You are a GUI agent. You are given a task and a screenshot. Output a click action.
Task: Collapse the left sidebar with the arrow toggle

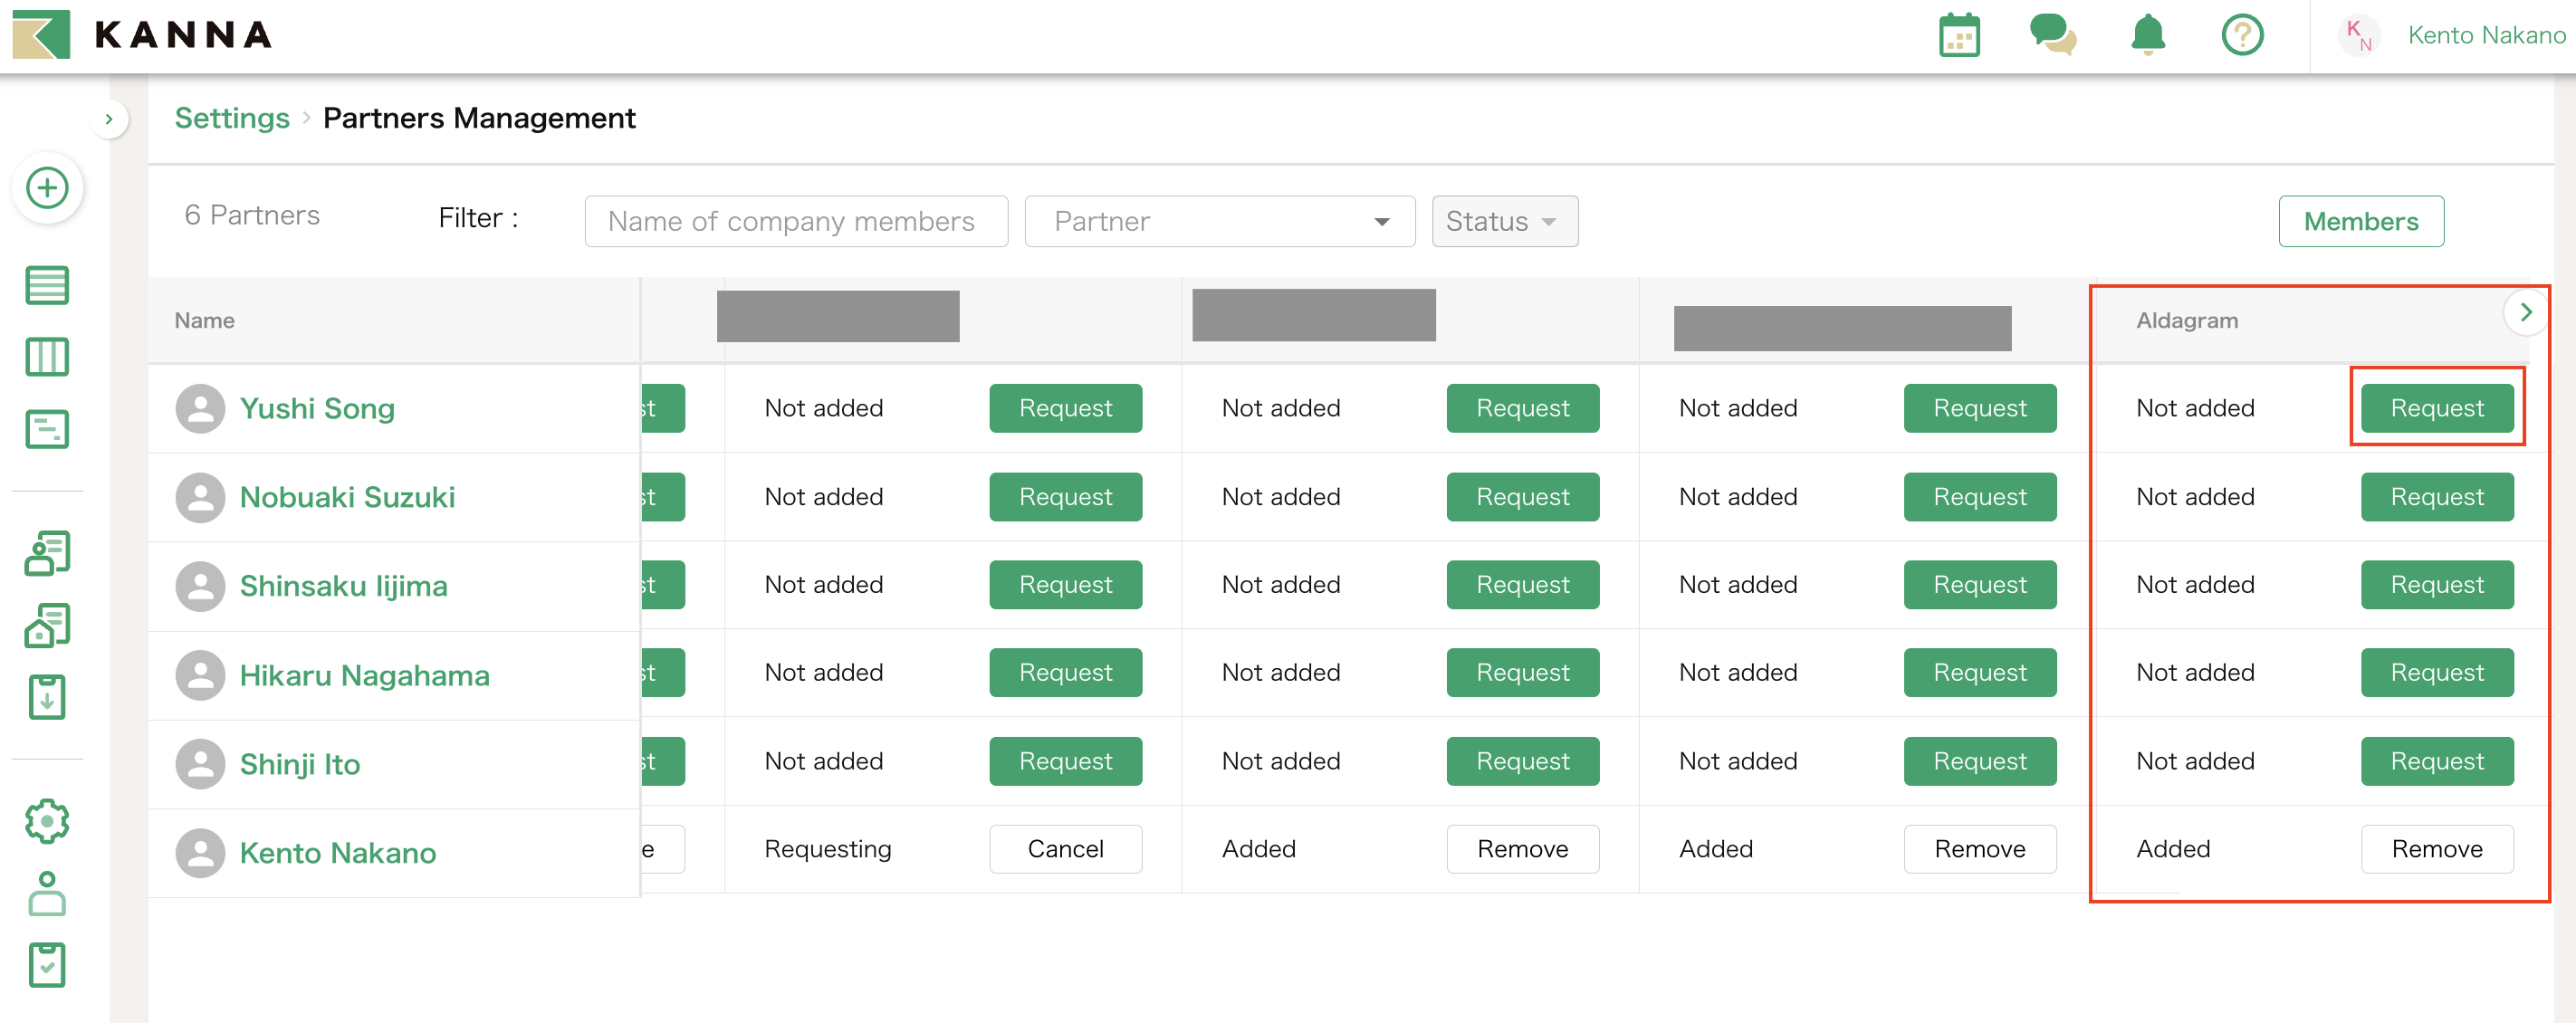point(109,118)
